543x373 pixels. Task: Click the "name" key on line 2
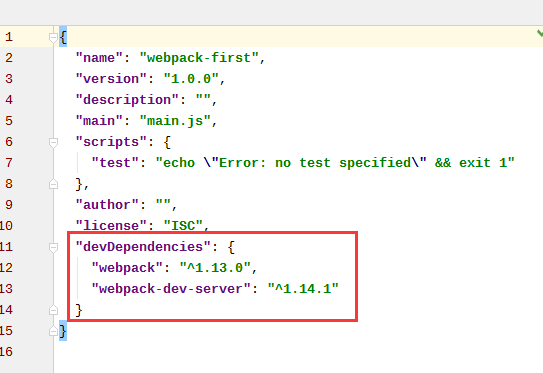click(x=99, y=58)
